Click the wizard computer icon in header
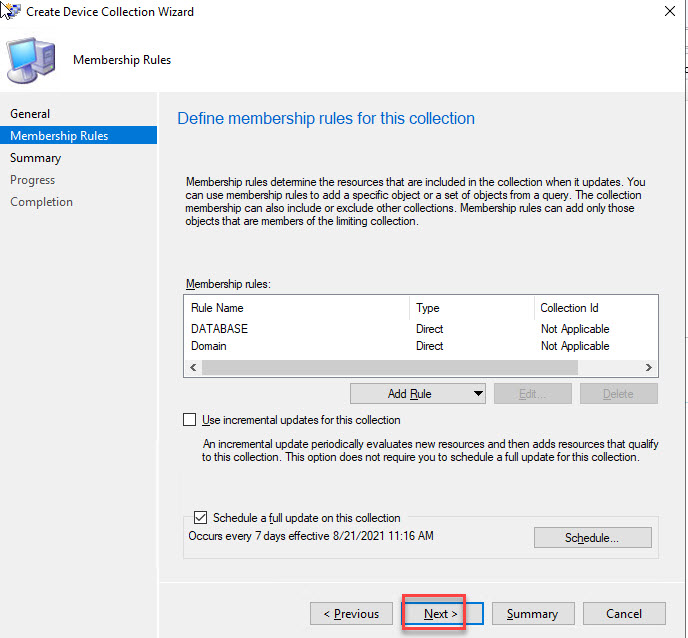This screenshot has width=688, height=638. pyautogui.click(x=33, y=58)
